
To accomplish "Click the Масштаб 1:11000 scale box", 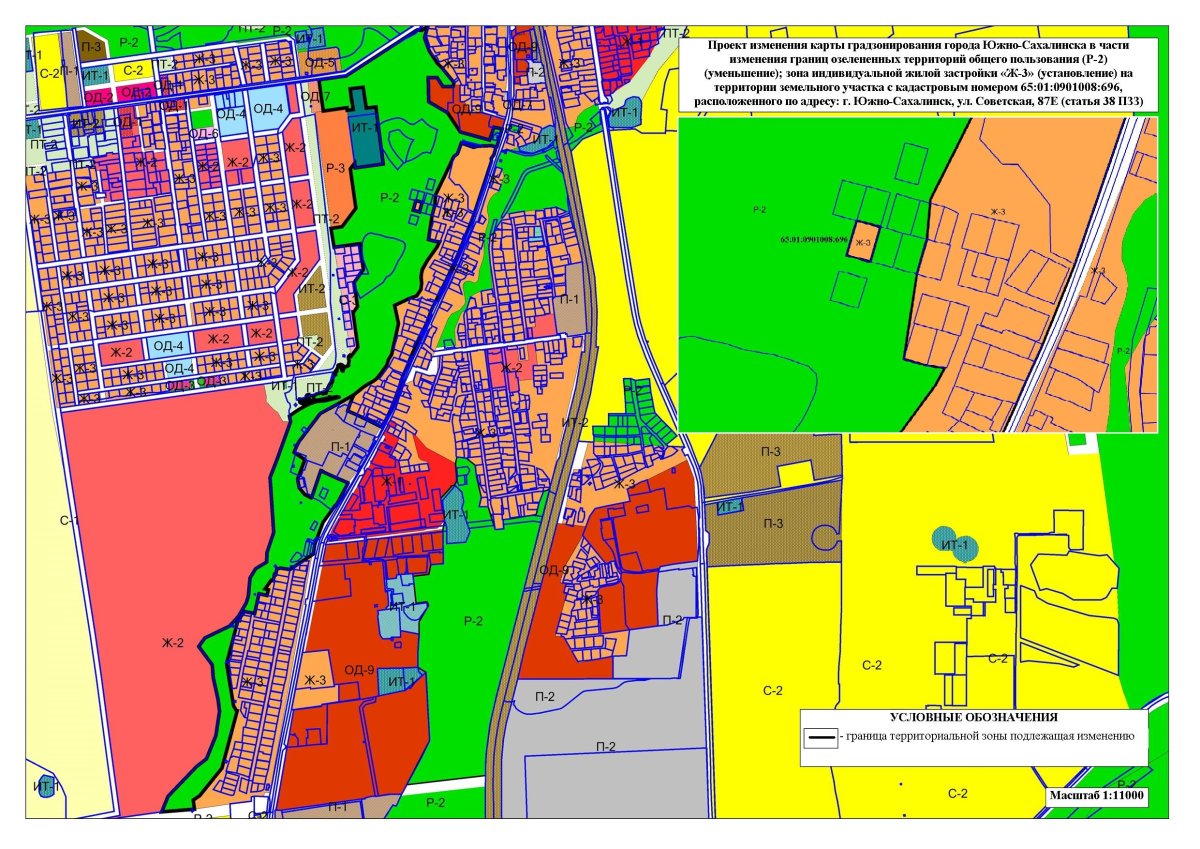I will point(1097,796).
